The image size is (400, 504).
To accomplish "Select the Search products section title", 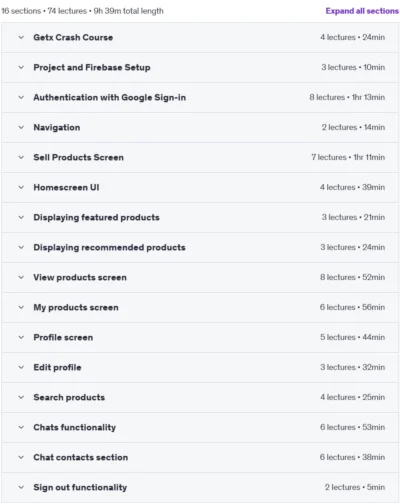I will tap(69, 397).
